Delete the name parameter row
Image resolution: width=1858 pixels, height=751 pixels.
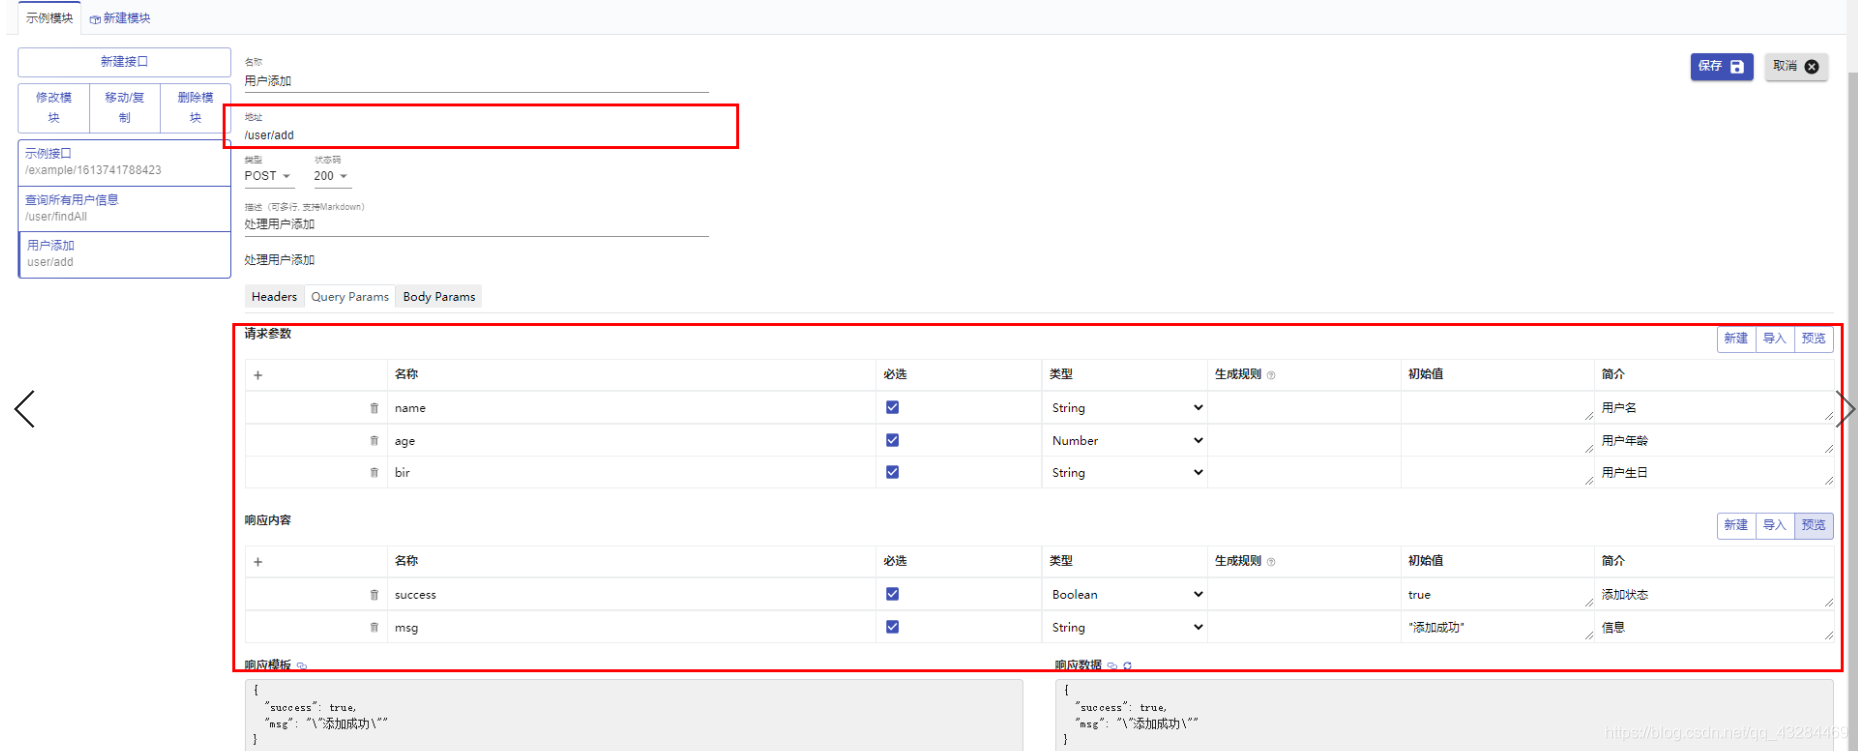click(374, 408)
